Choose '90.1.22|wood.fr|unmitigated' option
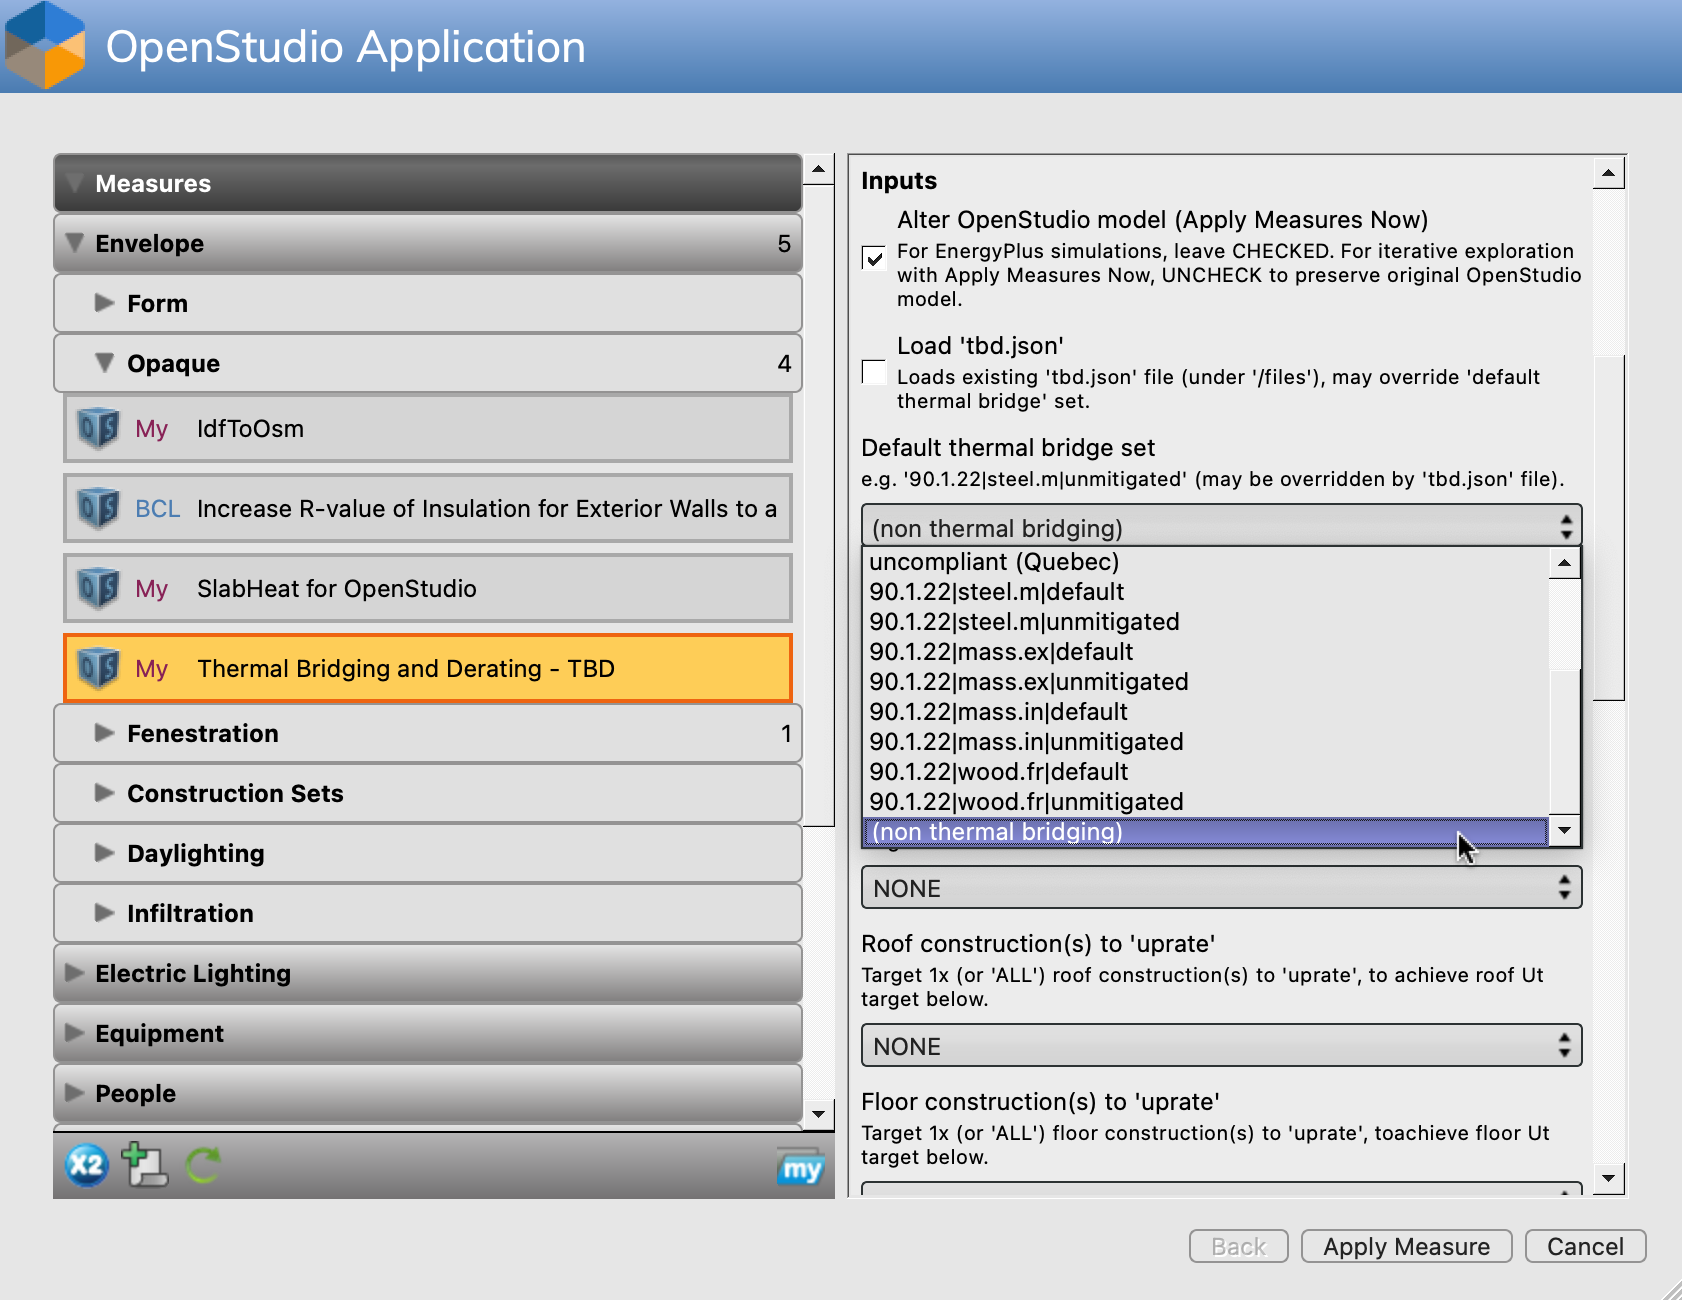1682x1300 pixels. tap(1206, 802)
